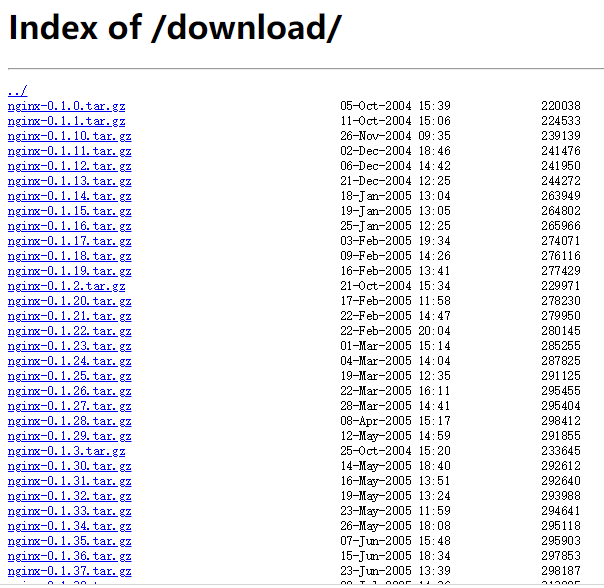Open the nginx-0.1.10.tar.gz link
The image size is (604, 588).
69,136
